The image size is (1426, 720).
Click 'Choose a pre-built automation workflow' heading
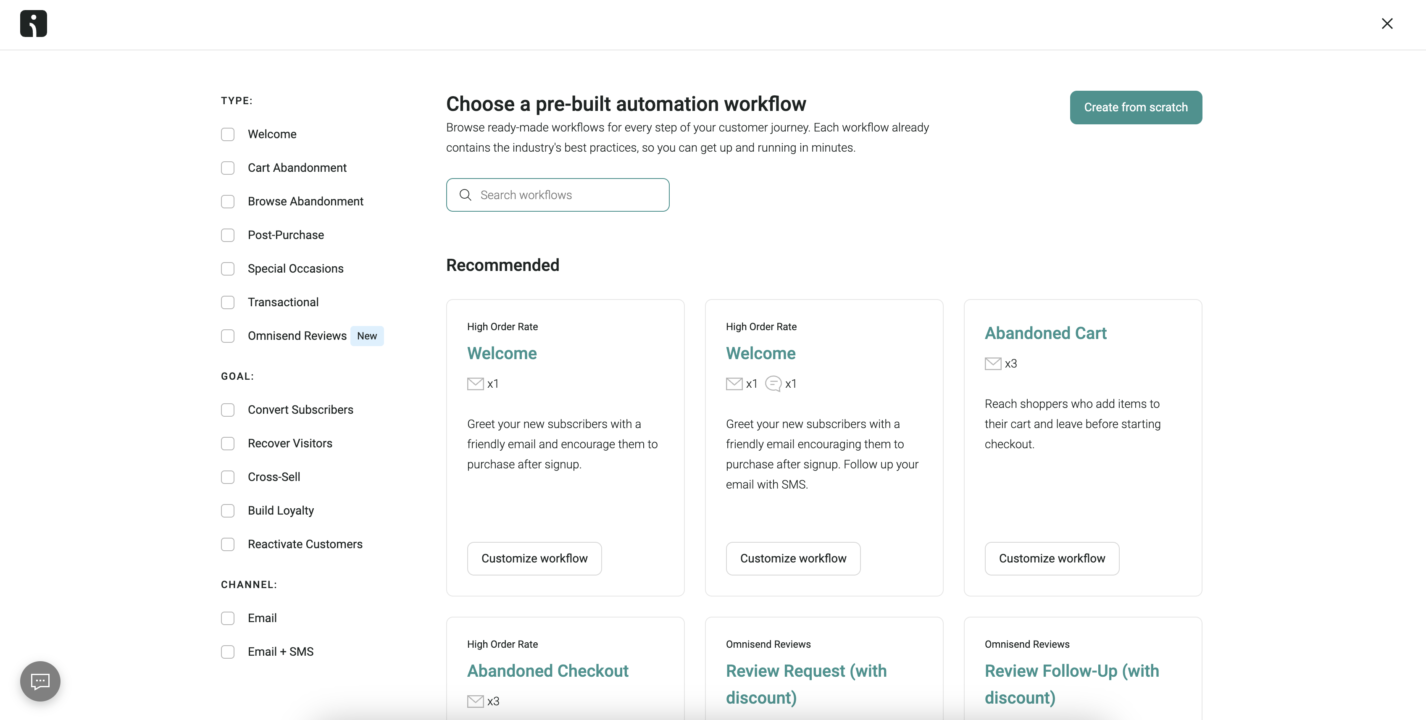pyautogui.click(x=626, y=104)
